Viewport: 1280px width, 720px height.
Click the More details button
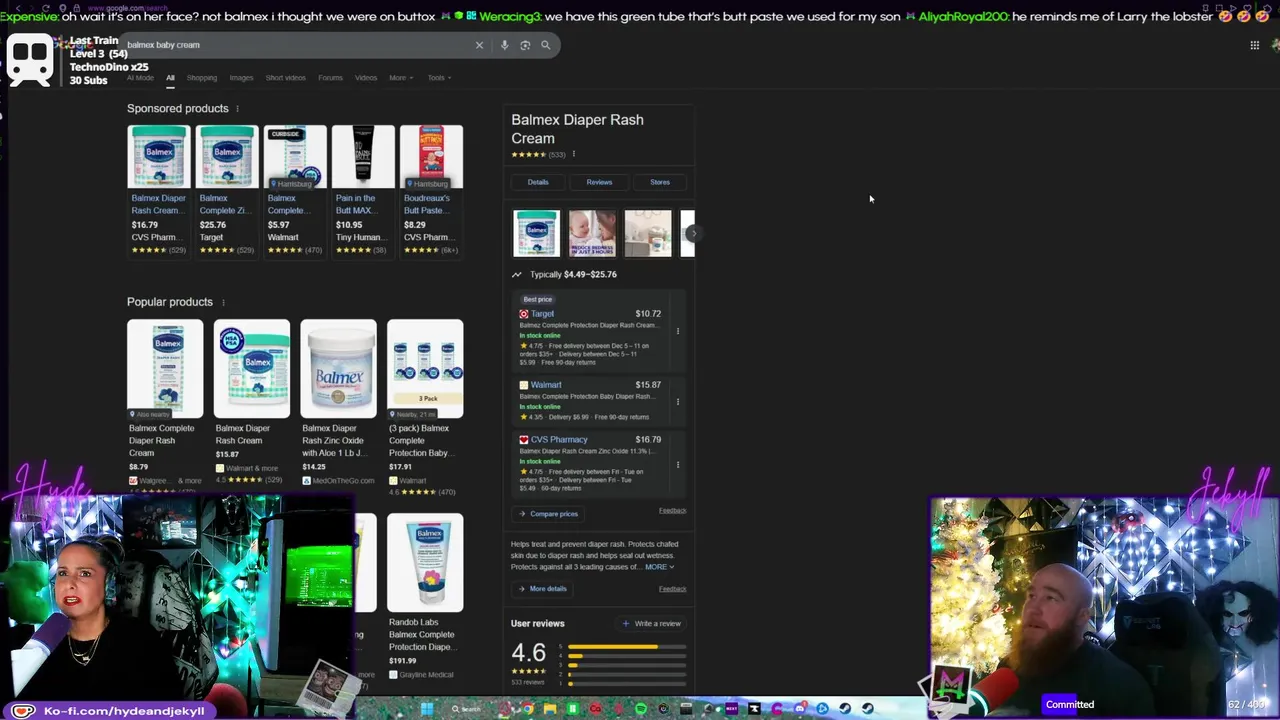pyautogui.click(x=542, y=589)
